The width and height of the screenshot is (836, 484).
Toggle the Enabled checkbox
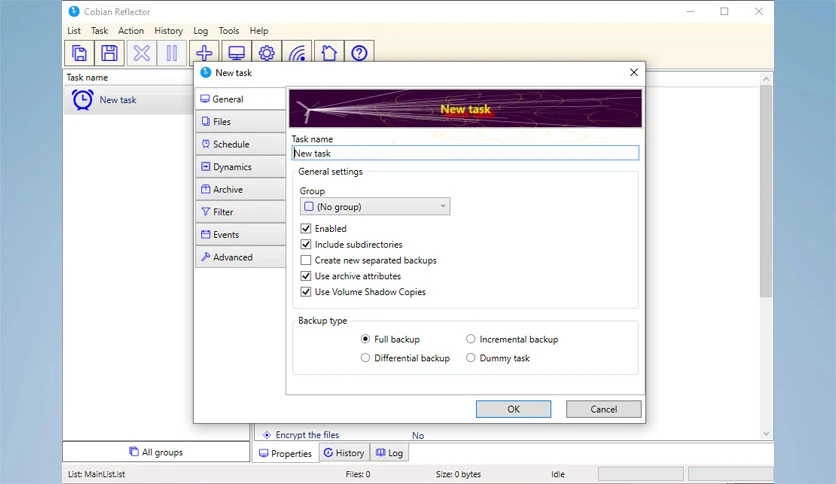tap(306, 229)
